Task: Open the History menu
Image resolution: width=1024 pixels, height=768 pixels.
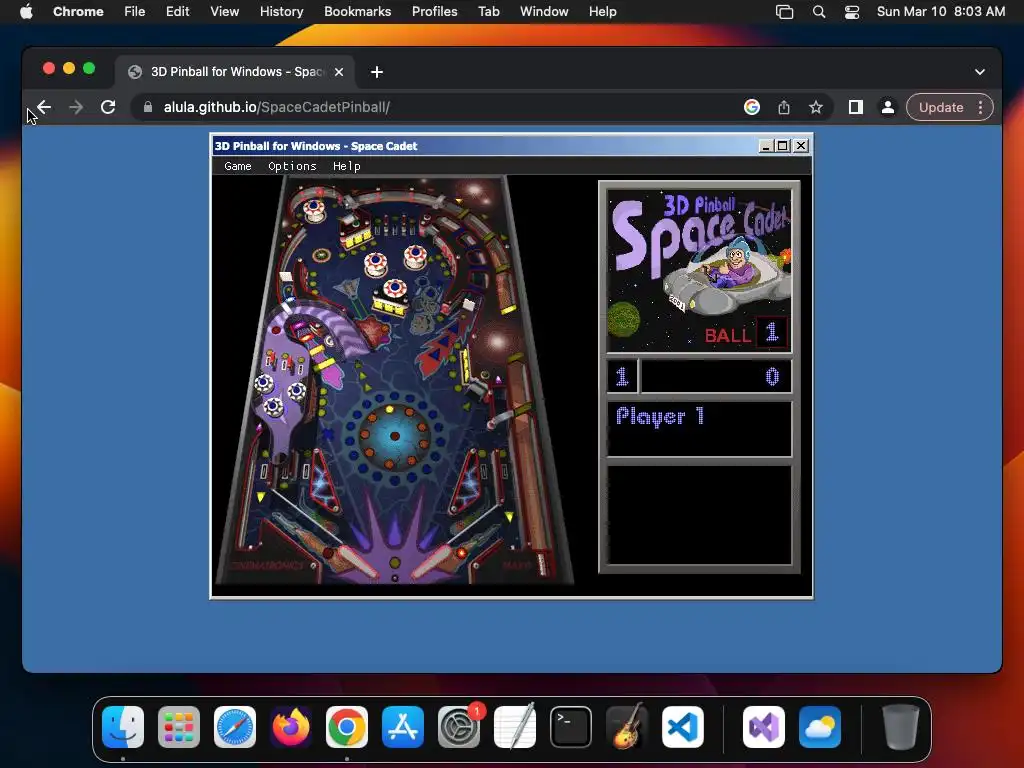Action: pyautogui.click(x=281, y=11)
